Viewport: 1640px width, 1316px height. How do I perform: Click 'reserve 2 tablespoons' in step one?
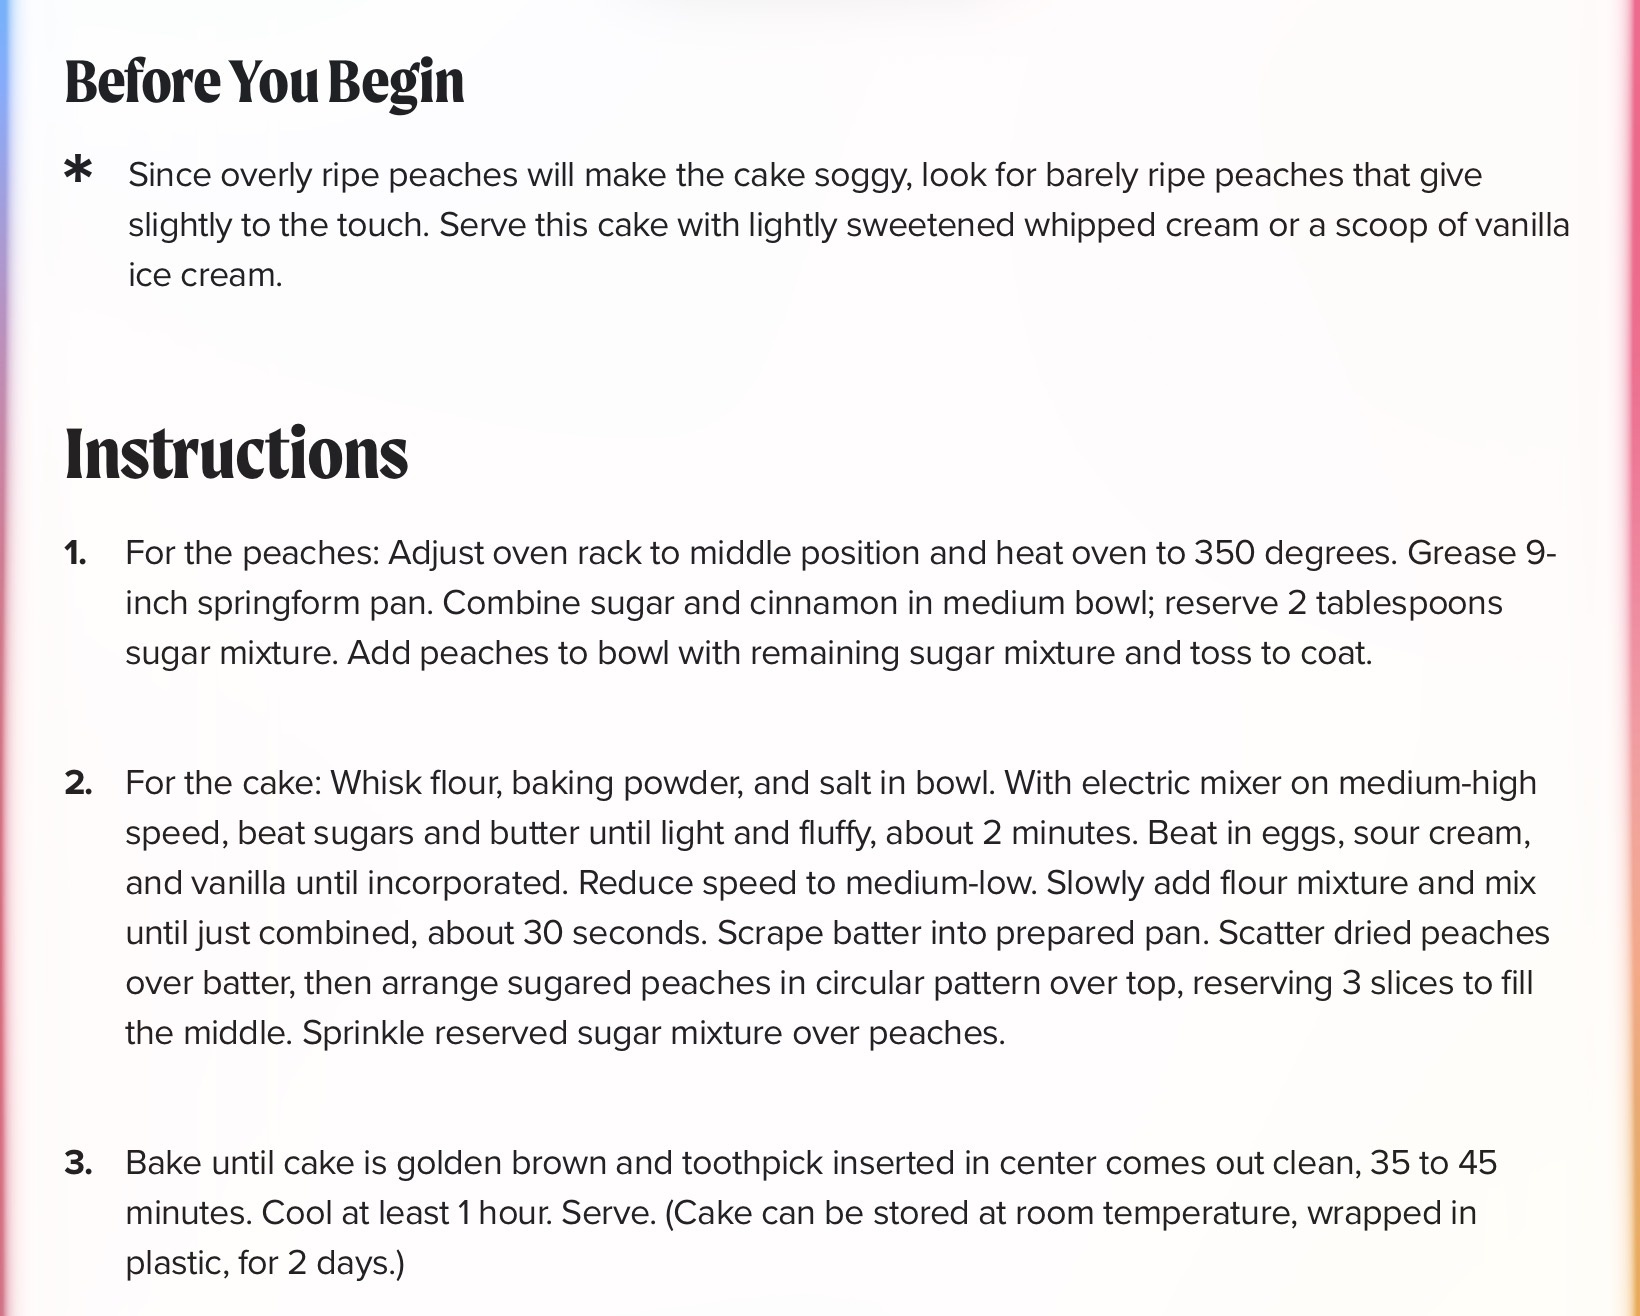pos(1333,603)
